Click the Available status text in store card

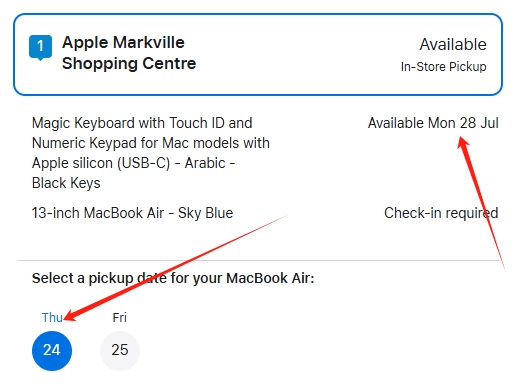tap(453, 44)
